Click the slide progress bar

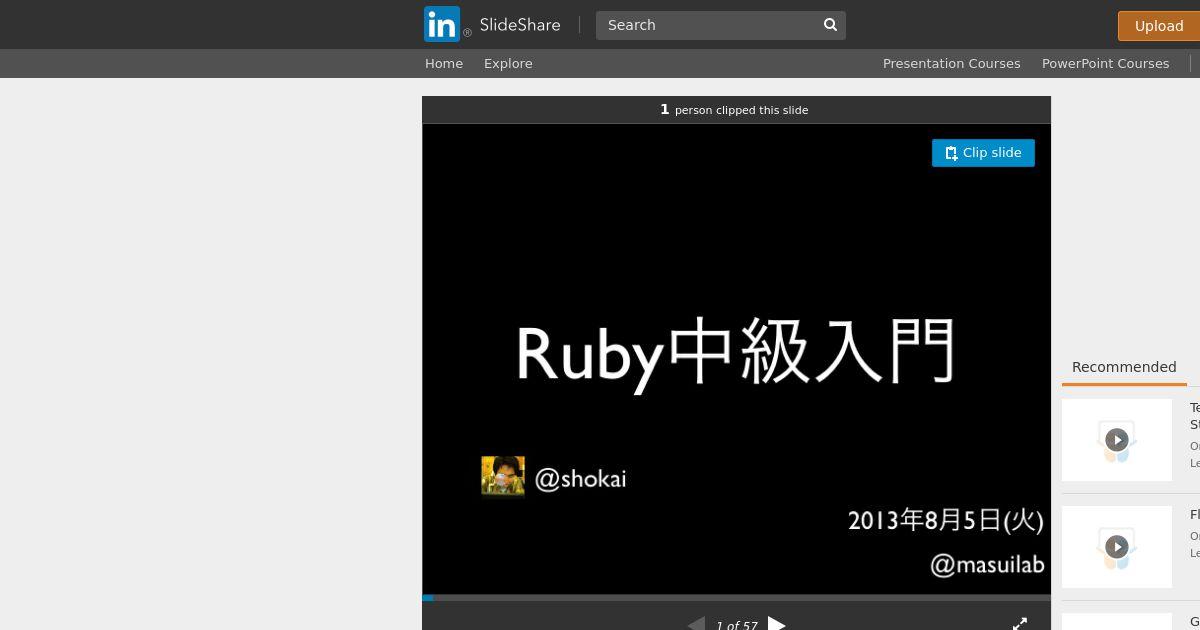click(x=736, y=598)
